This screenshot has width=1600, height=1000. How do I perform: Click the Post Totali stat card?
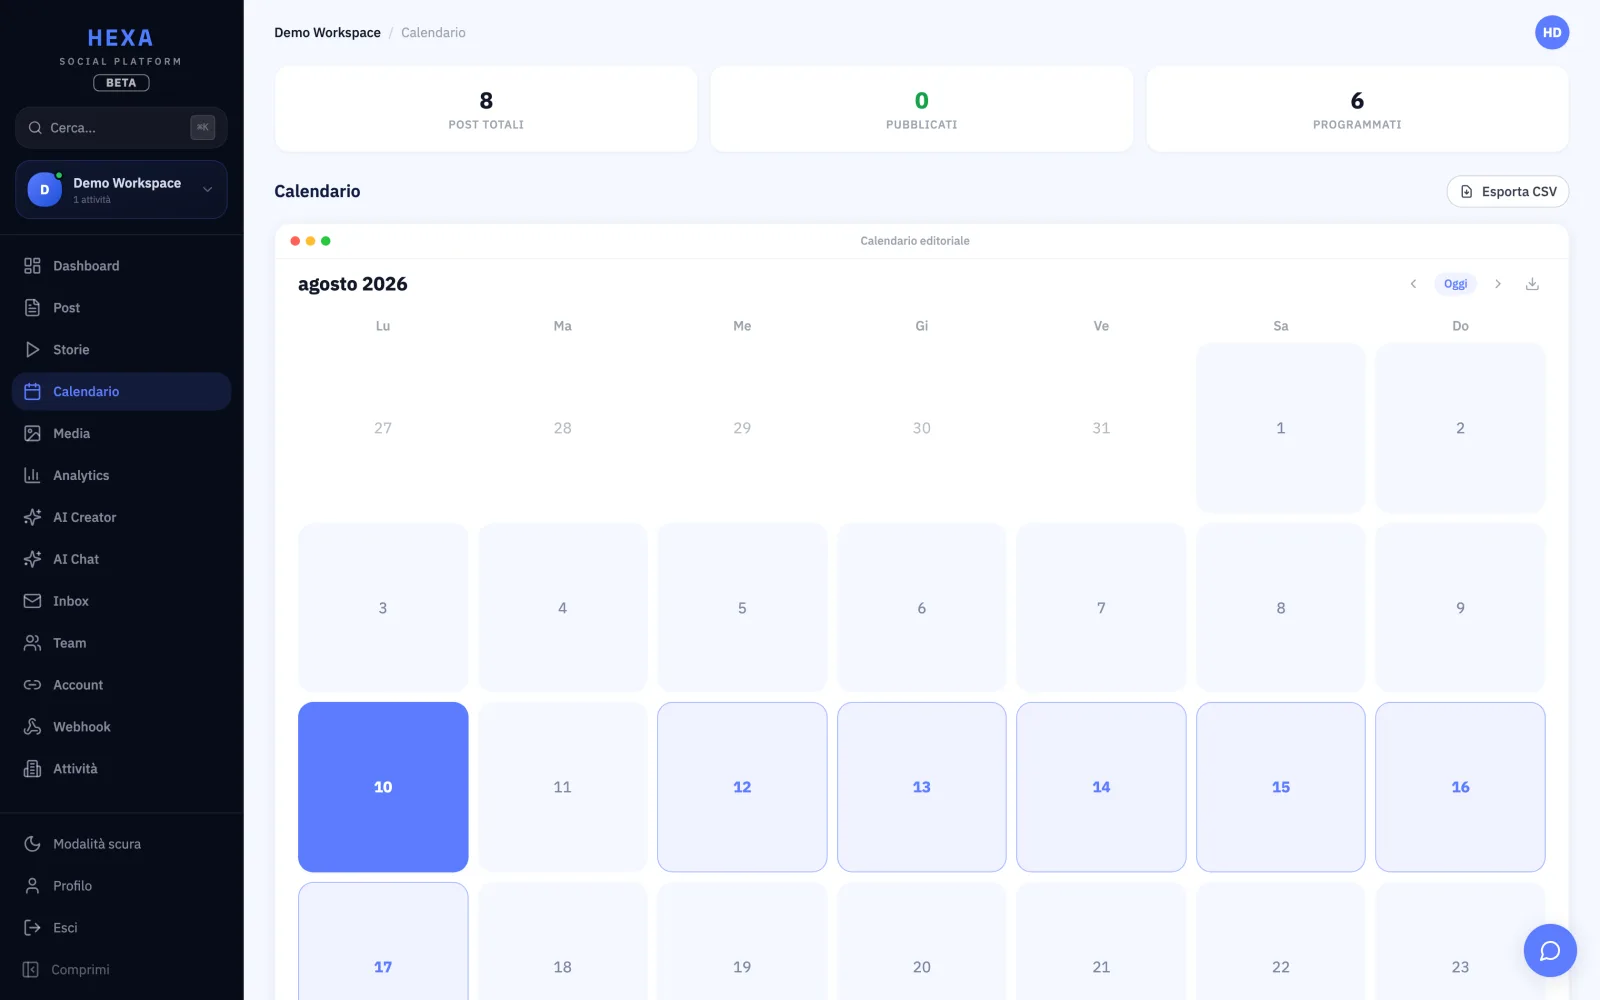tap(486, 109)
